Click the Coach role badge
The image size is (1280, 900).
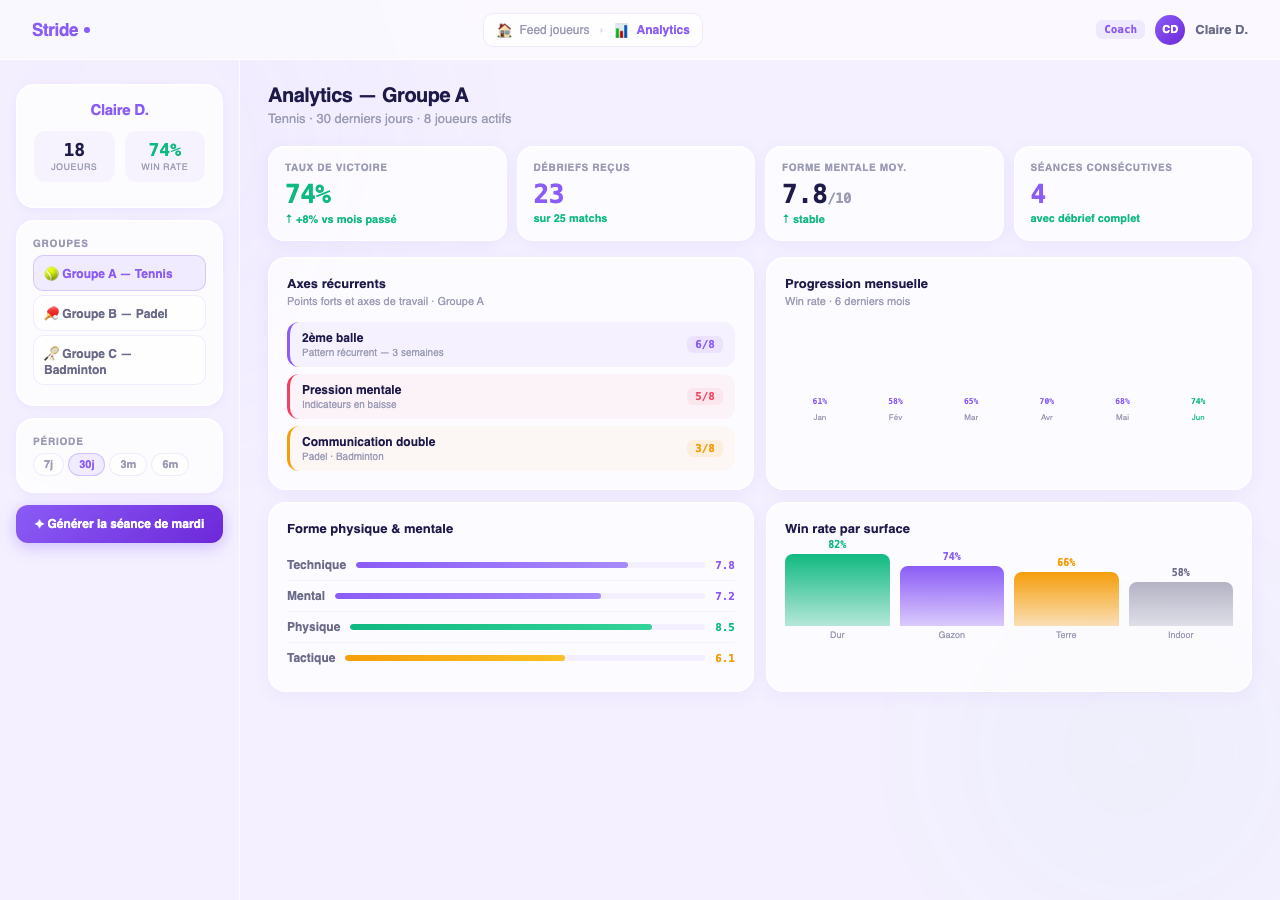1120,30
